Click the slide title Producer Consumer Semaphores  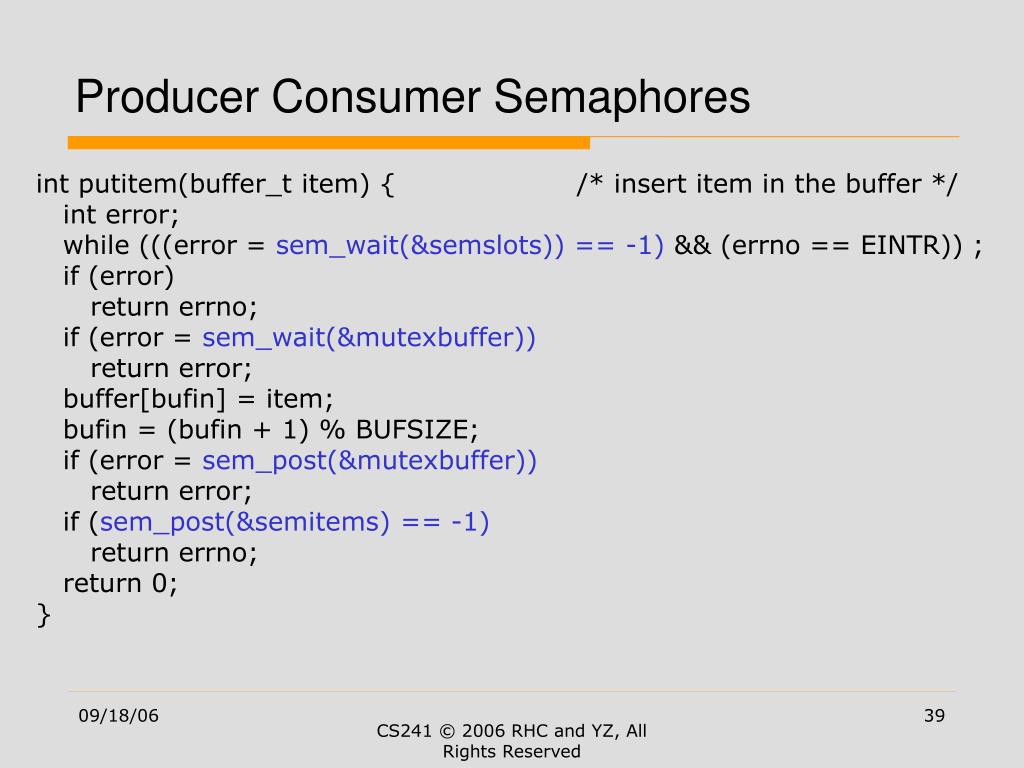[413, 97]
